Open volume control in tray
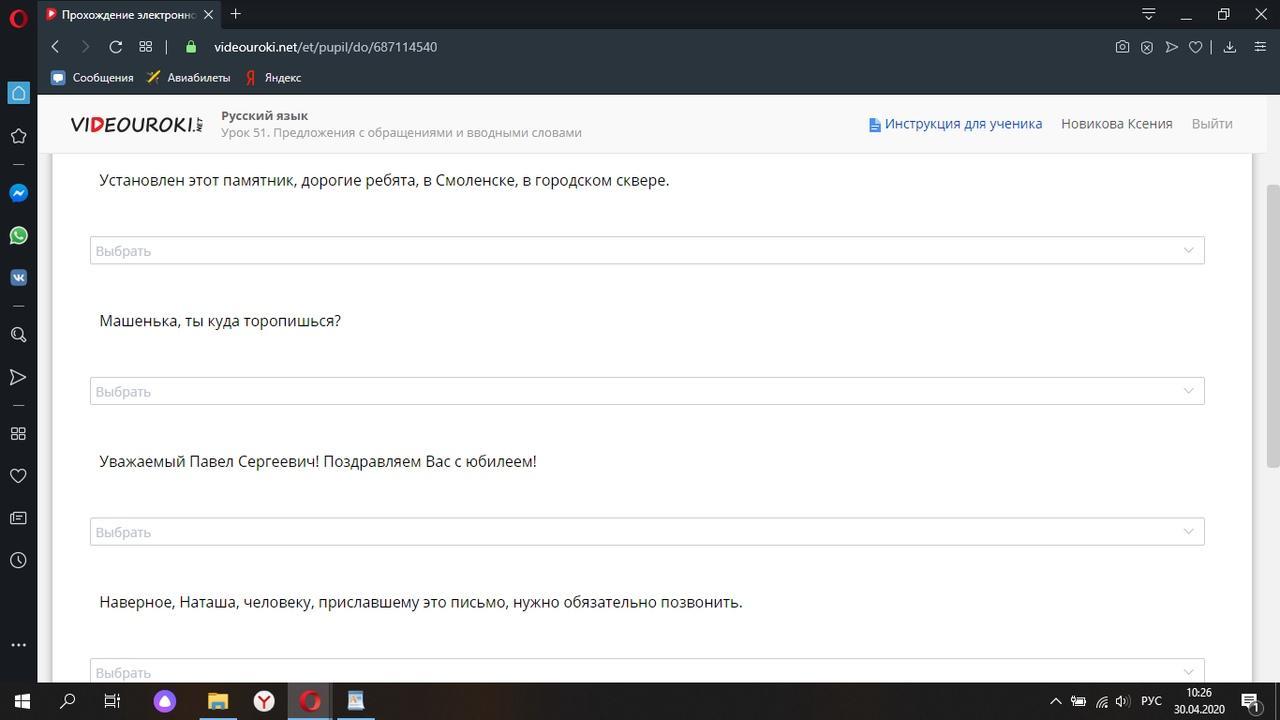This screenshot has height=720, width=1280. coord(1122,701)
